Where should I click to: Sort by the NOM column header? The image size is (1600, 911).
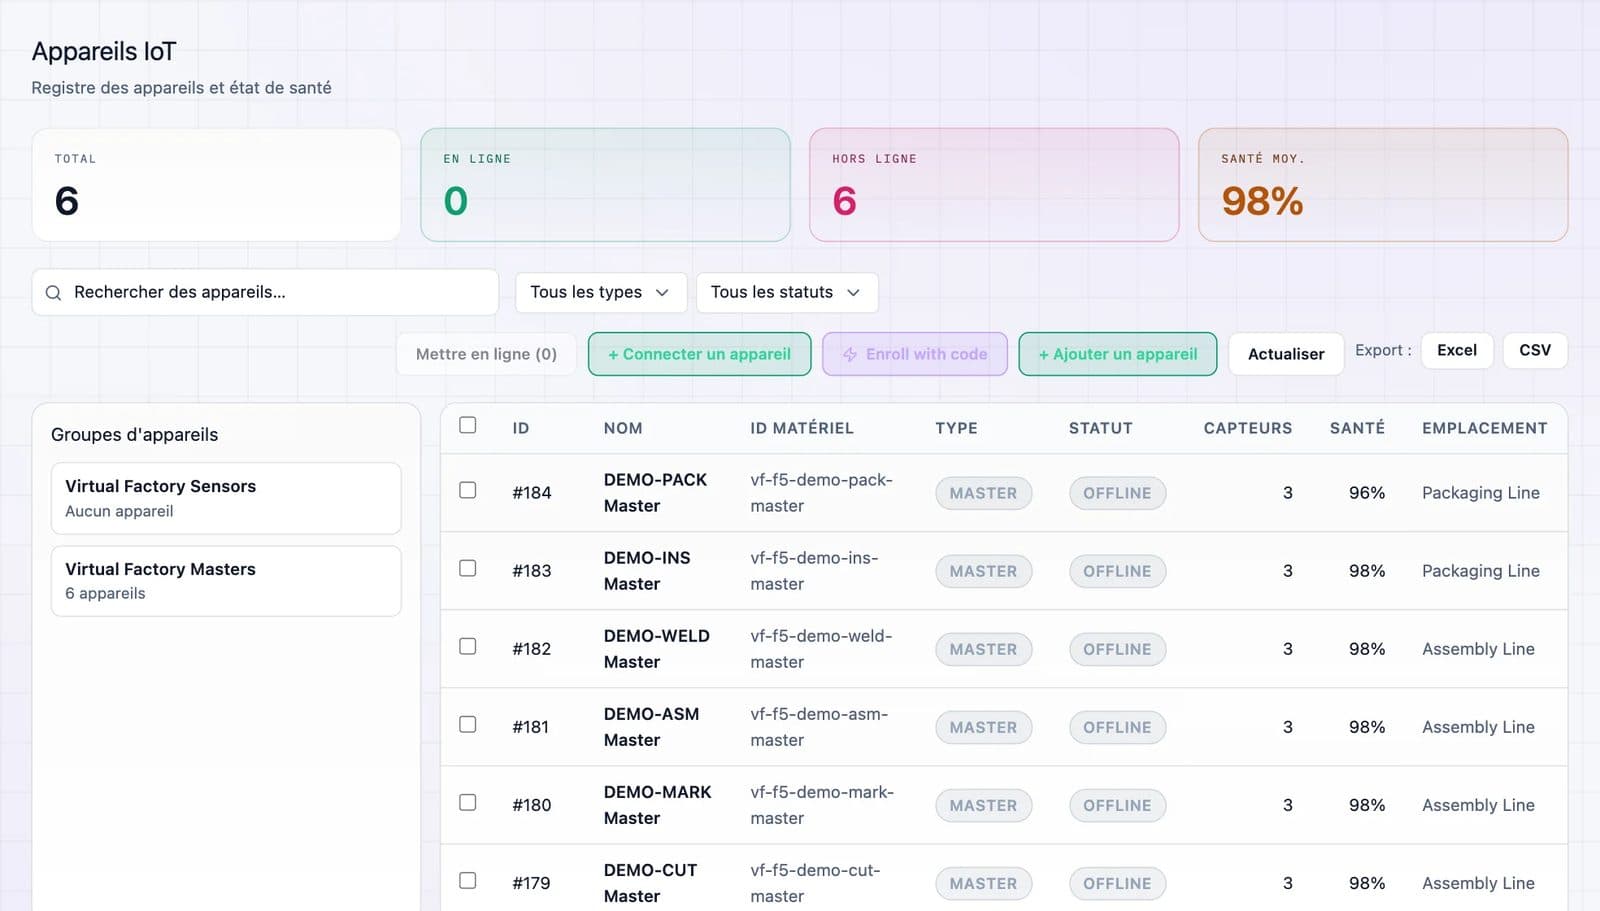coord(623,428)
